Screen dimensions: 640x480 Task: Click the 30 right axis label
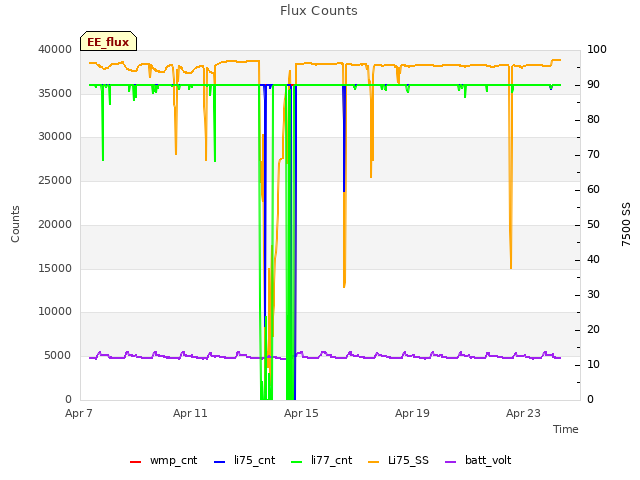[x=593, y=295]
